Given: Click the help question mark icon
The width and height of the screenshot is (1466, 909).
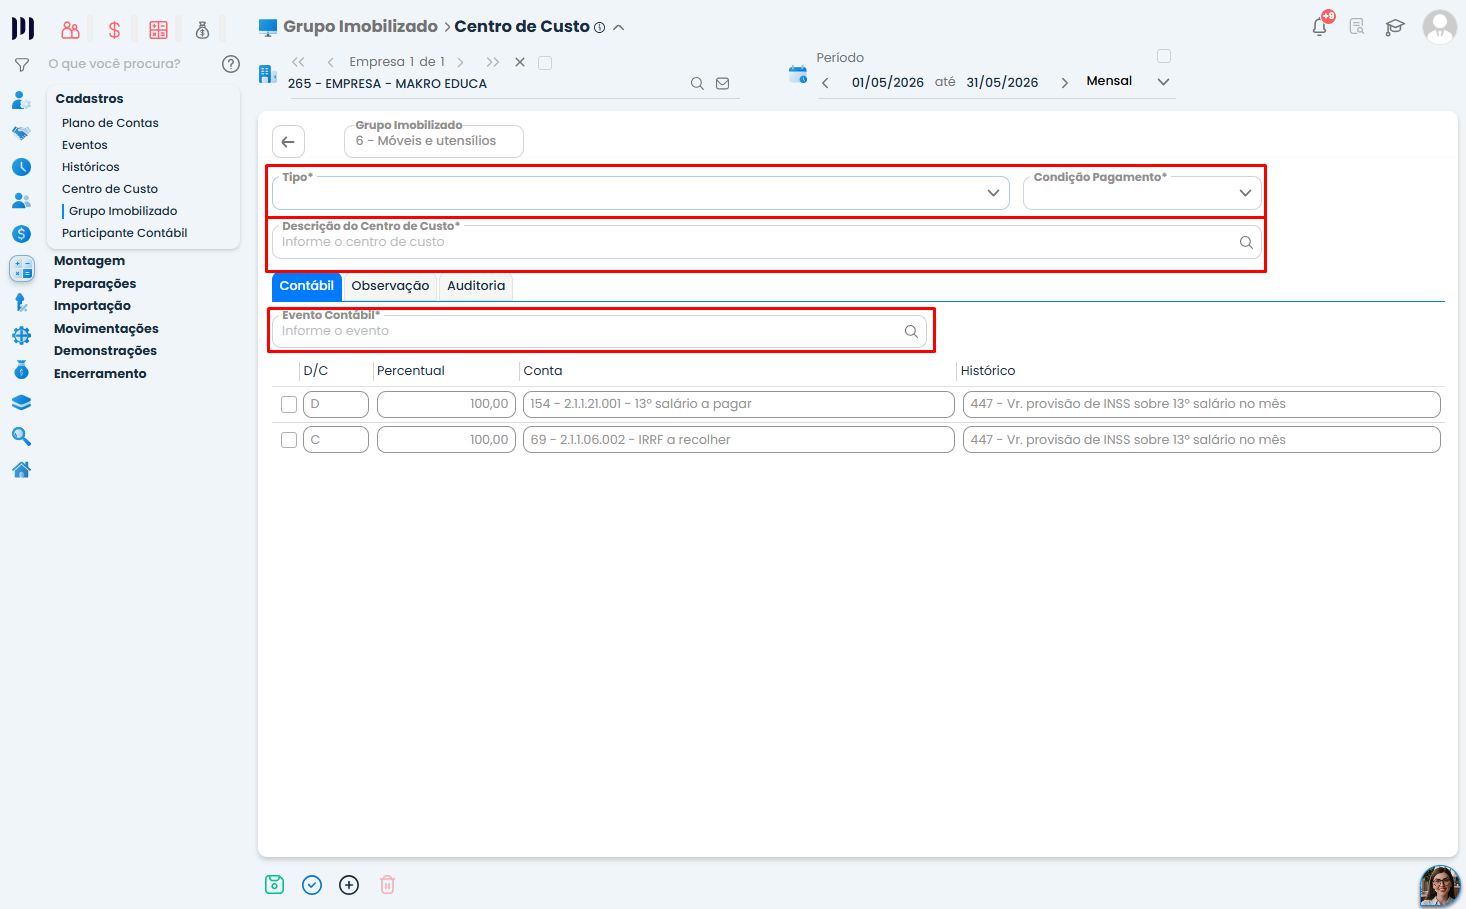Looking at the screenshot, I should coord(231,64).
